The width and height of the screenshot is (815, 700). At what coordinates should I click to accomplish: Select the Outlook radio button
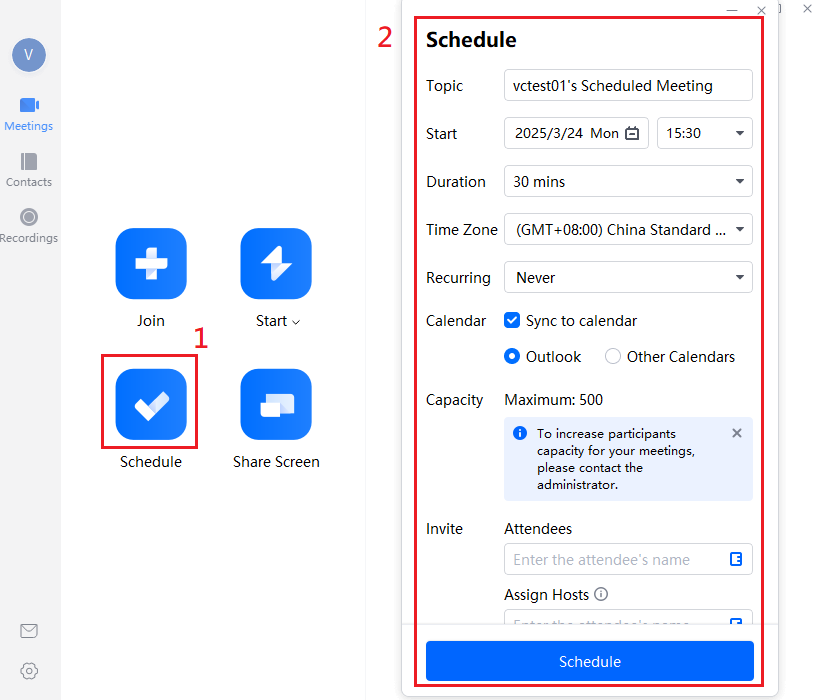[512, 356]
